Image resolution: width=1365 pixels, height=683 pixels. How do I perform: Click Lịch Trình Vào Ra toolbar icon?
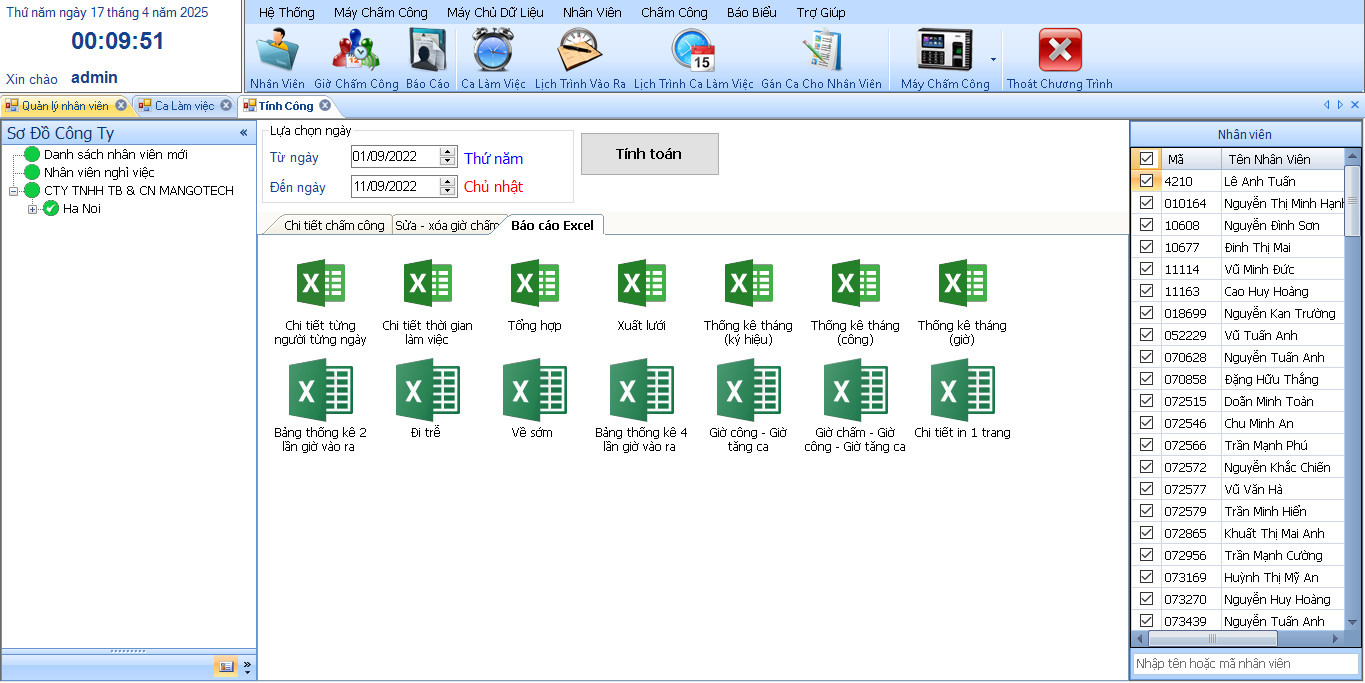coord(580,57)
